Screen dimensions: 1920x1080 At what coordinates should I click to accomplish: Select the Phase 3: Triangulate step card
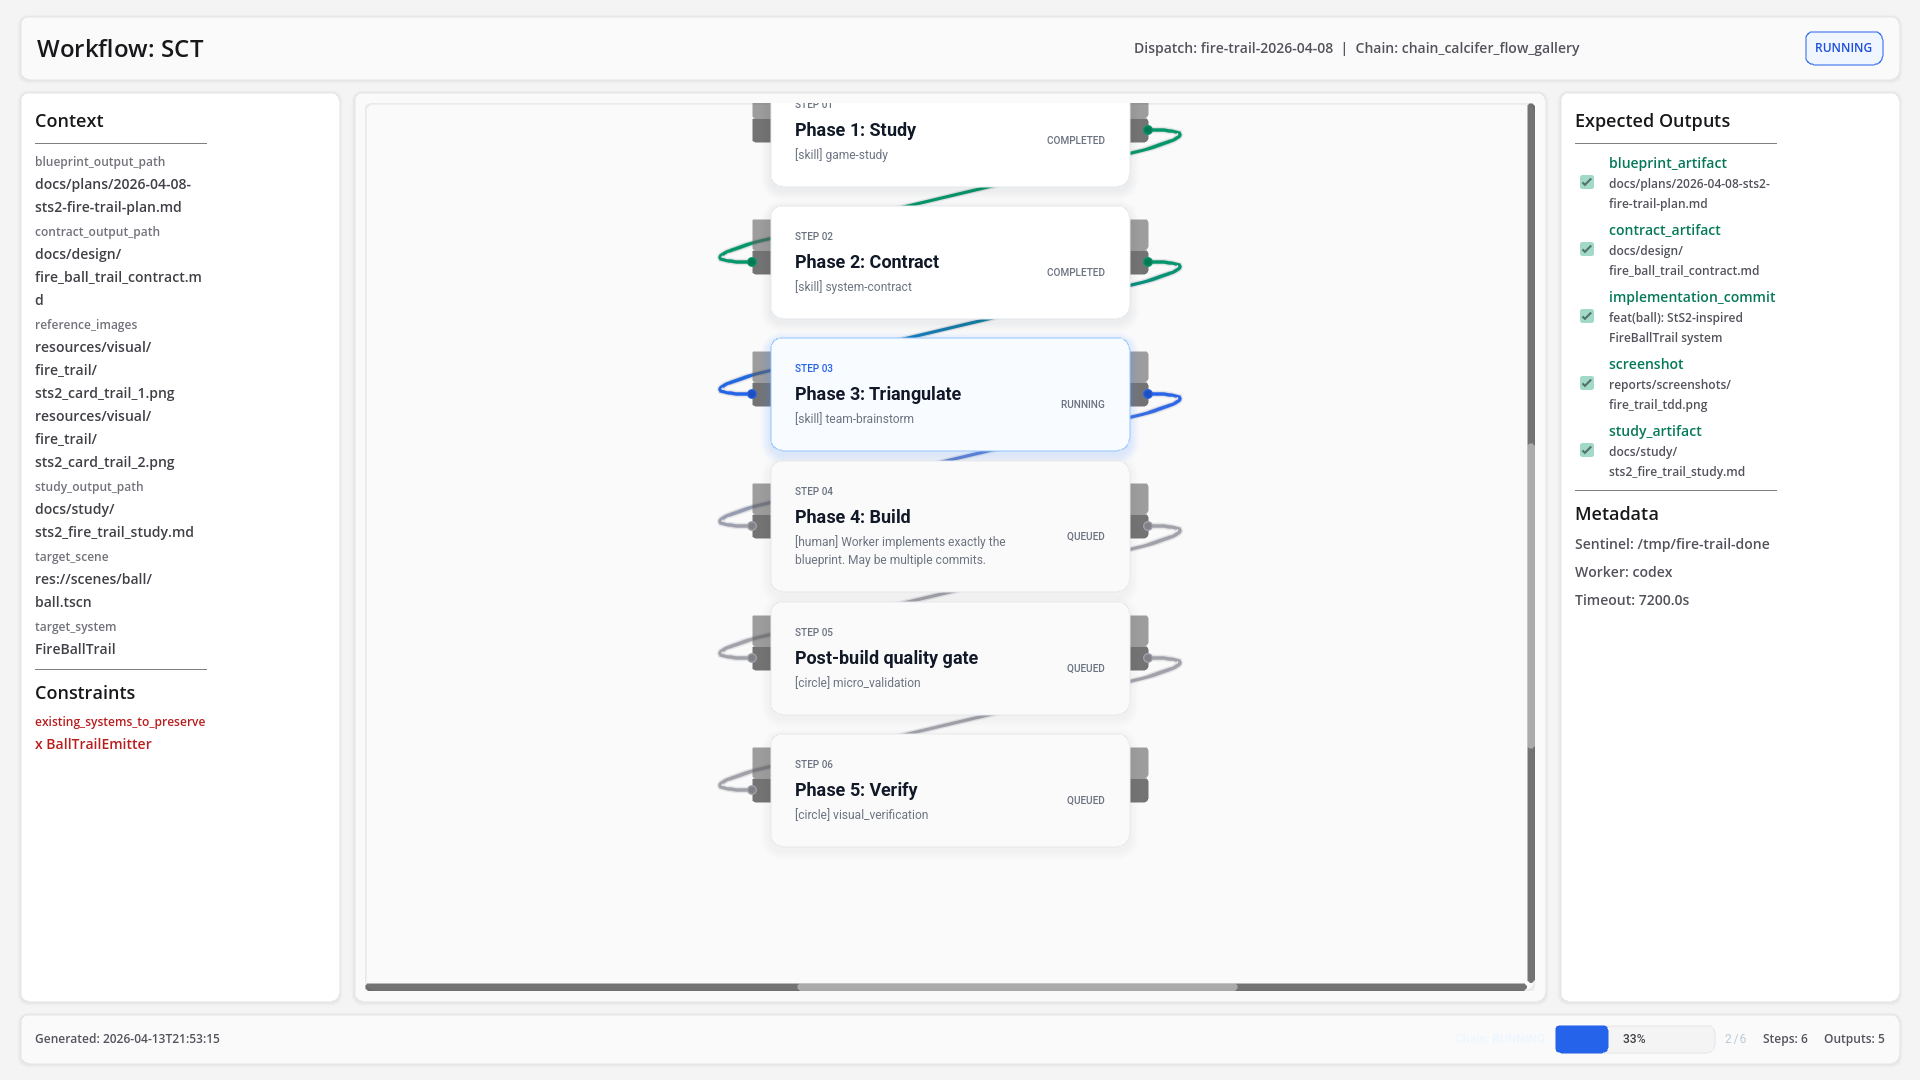click(950, 394)
